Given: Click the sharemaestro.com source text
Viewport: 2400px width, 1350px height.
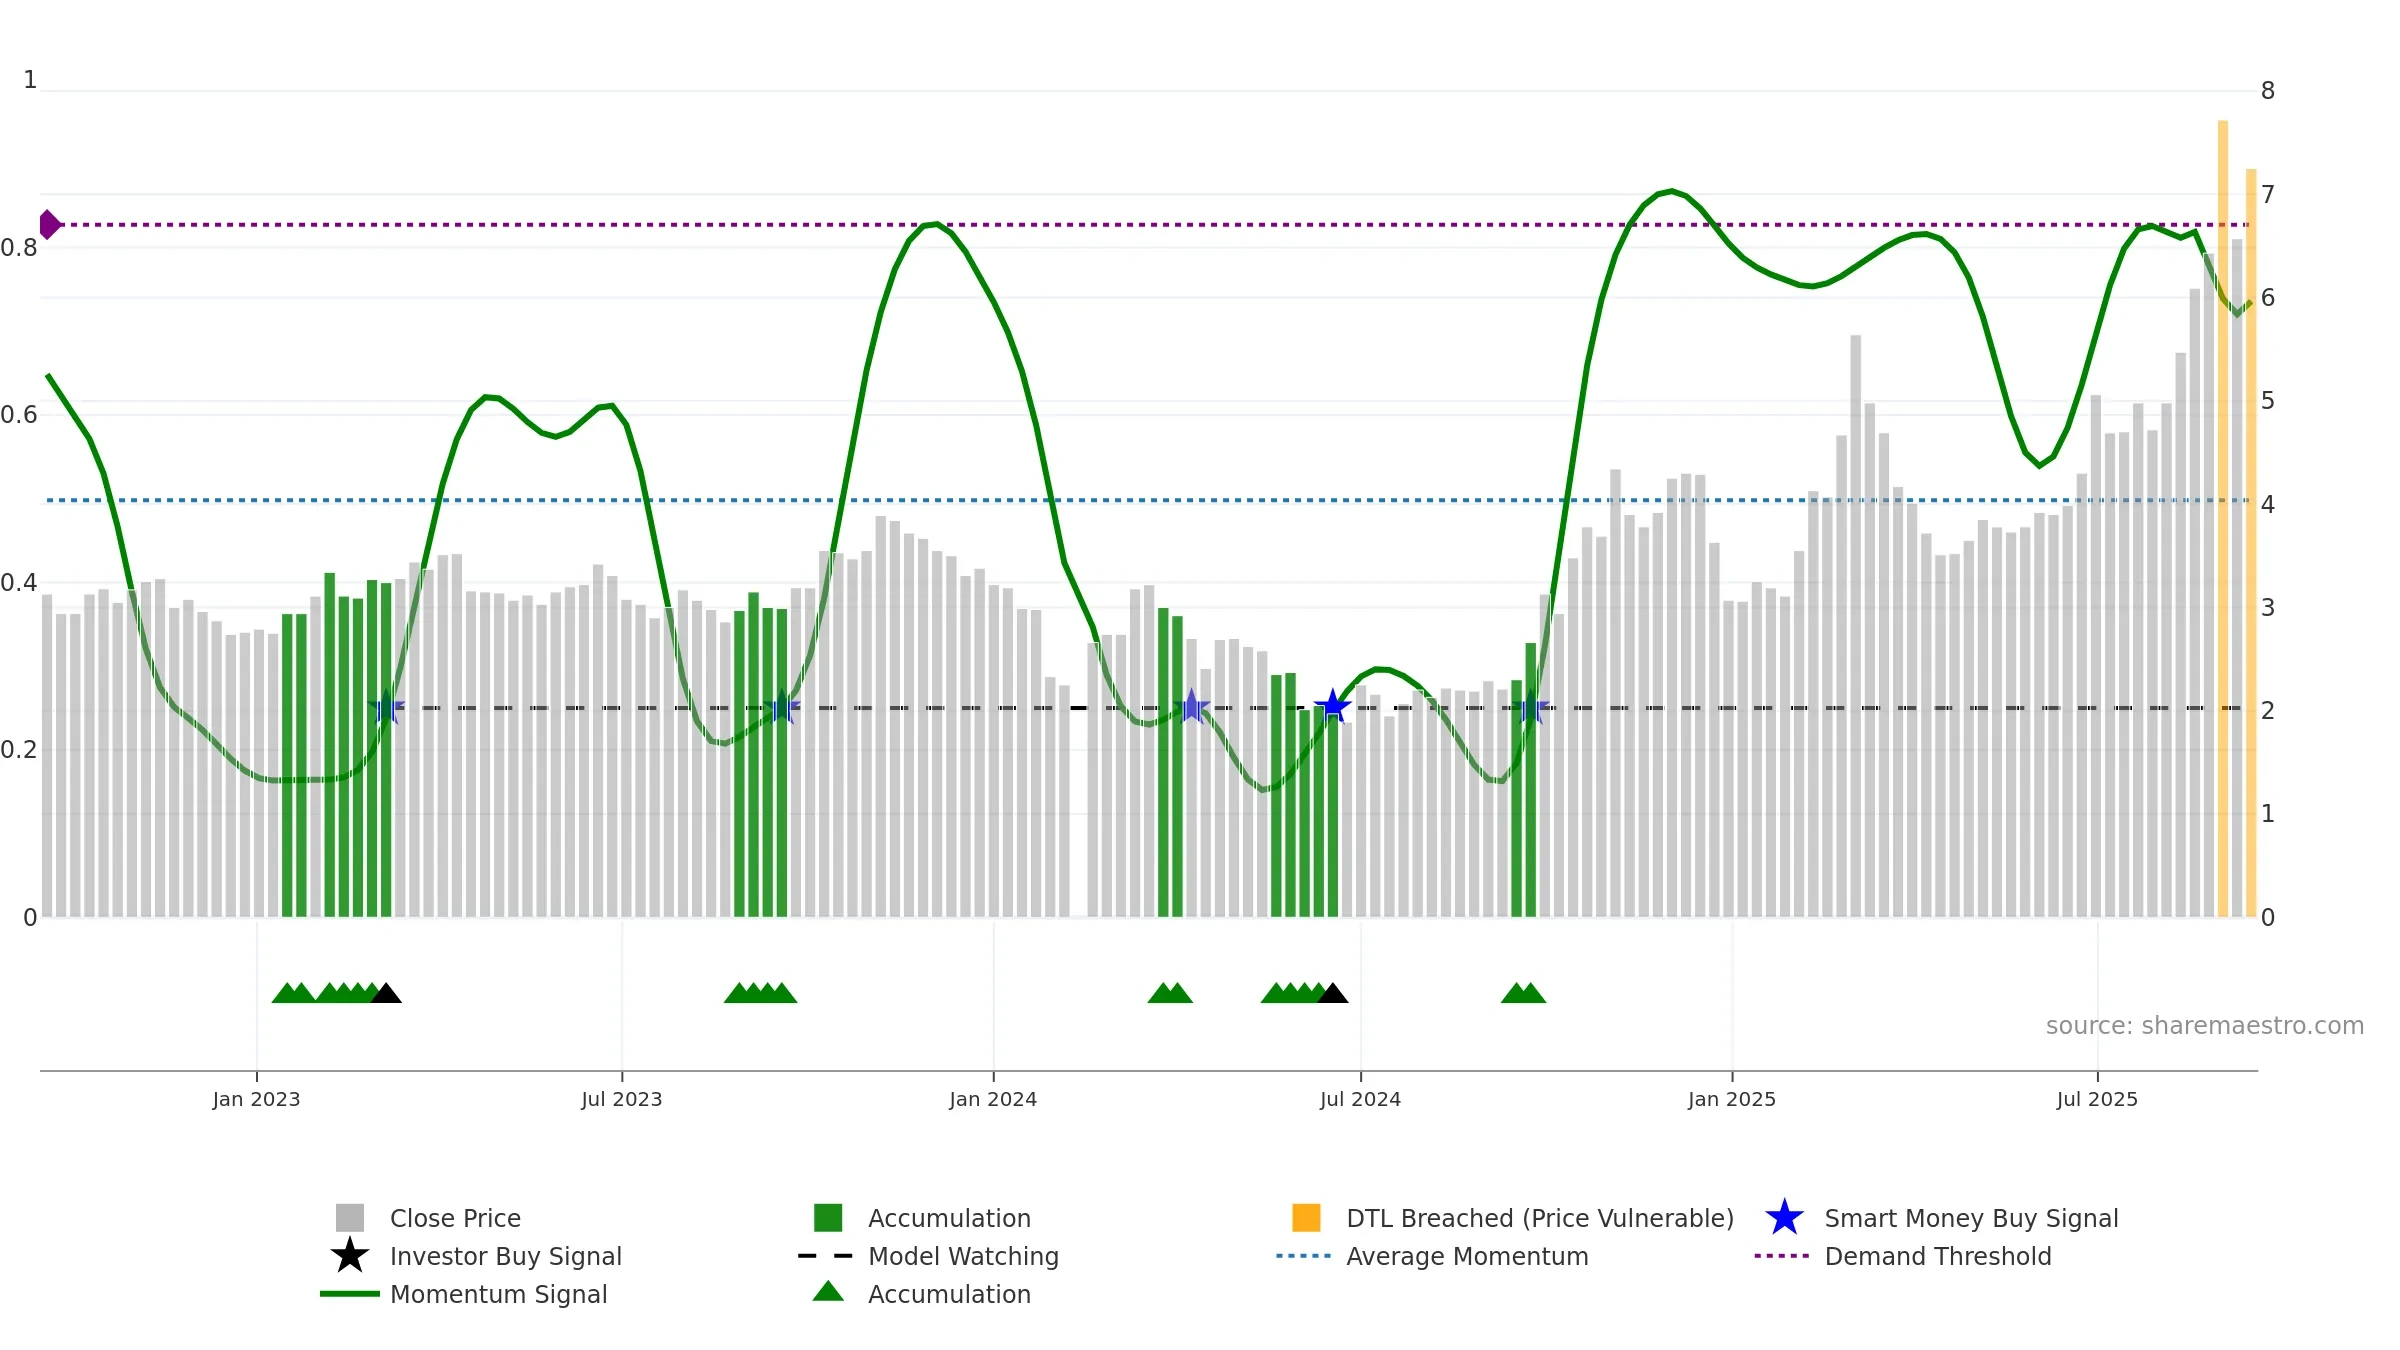Looking at the screenshot, I should [x=2205, y=1025].
